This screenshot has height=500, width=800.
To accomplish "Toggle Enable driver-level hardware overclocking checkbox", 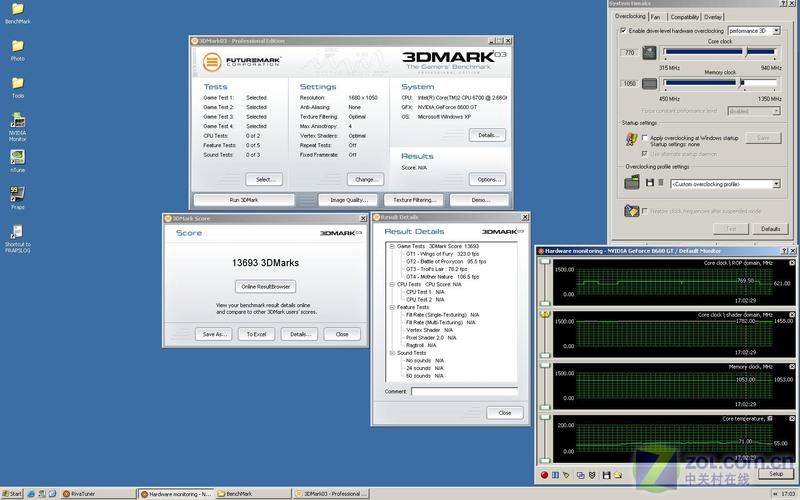I will click(623, 31).
